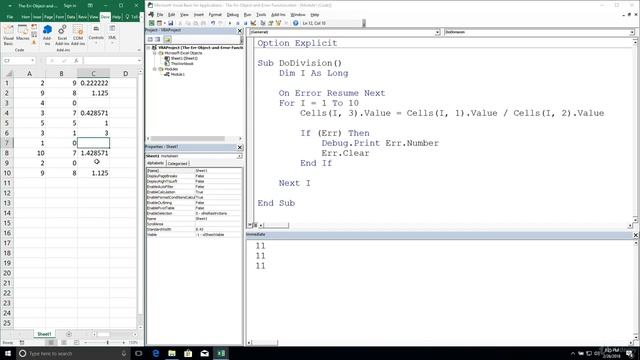Click the Break pause icon in VBA toolbar
The image size is (640, 360).
tap(238, 23)
